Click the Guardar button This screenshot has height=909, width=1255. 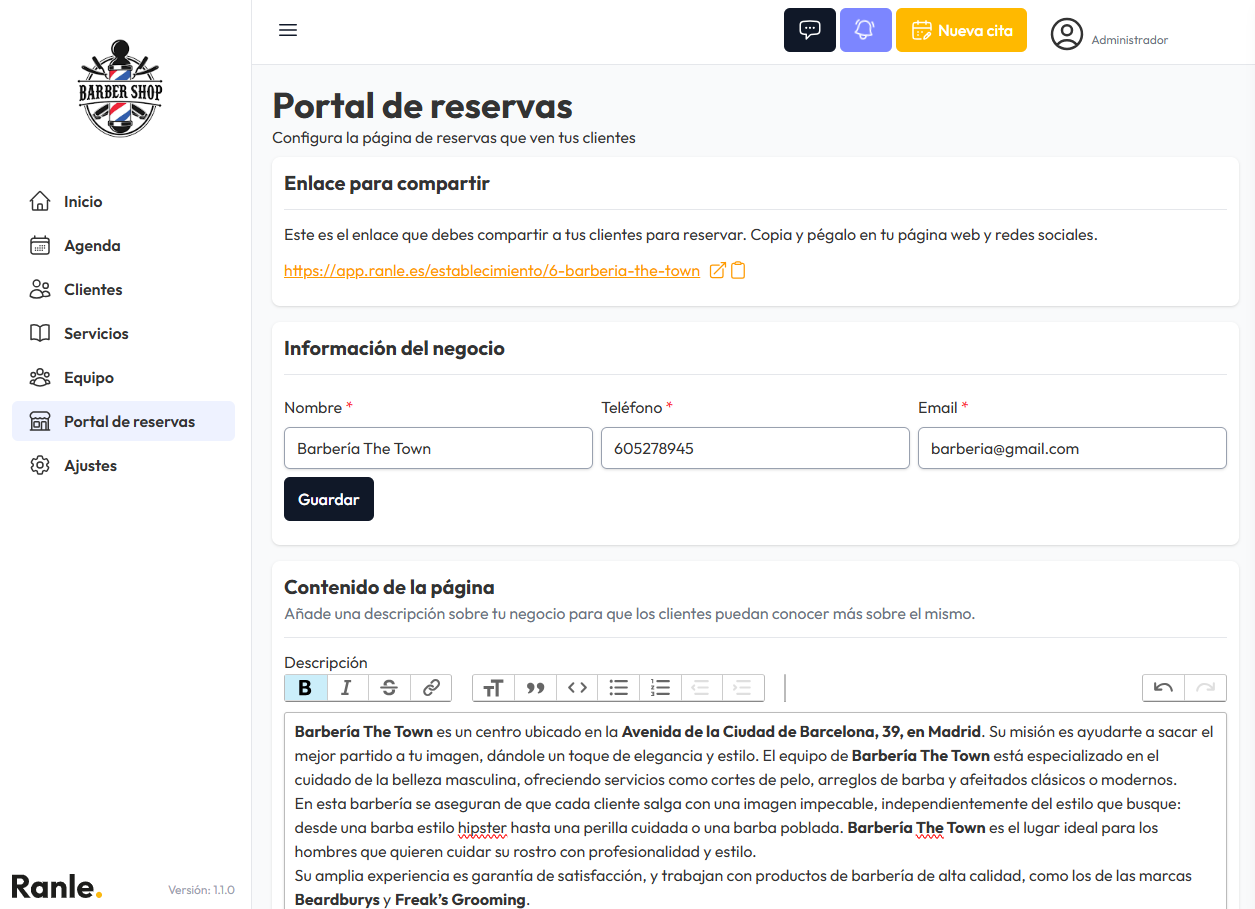pos(328,499)
